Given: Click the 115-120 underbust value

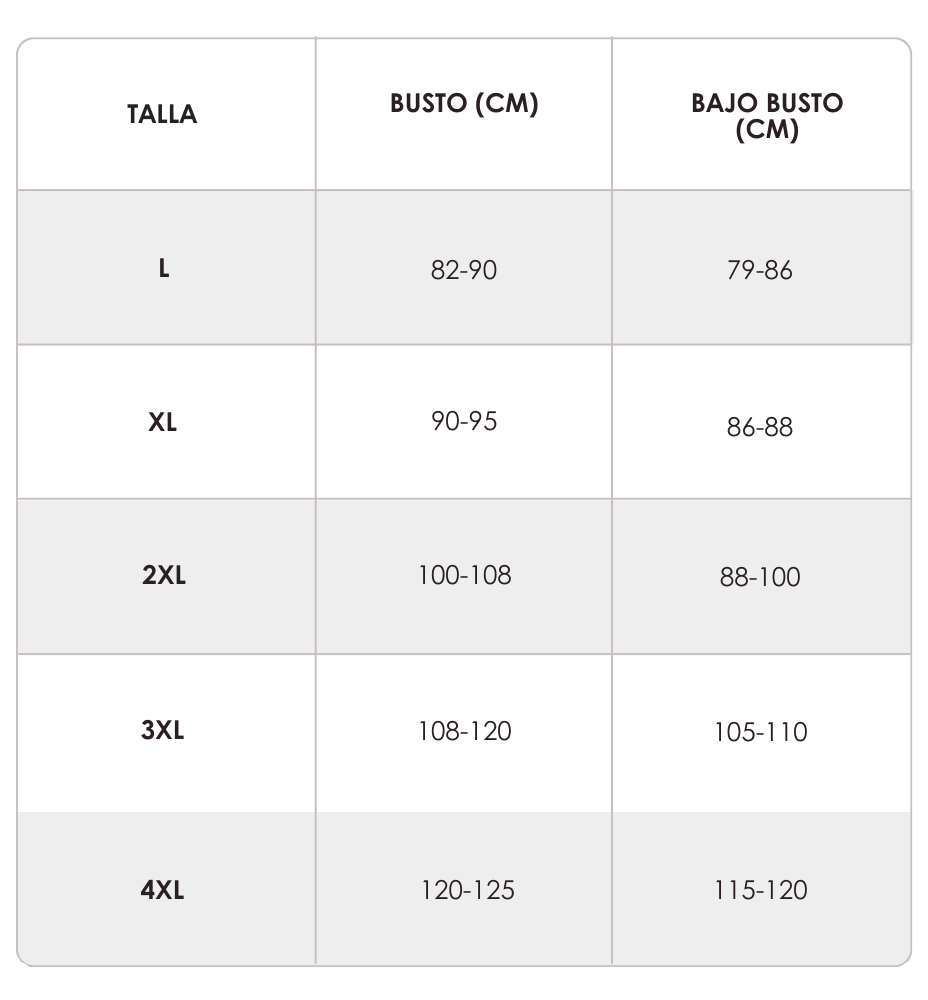Looking at the screenshot, I should pyautogui.click(x=761, y=890).
